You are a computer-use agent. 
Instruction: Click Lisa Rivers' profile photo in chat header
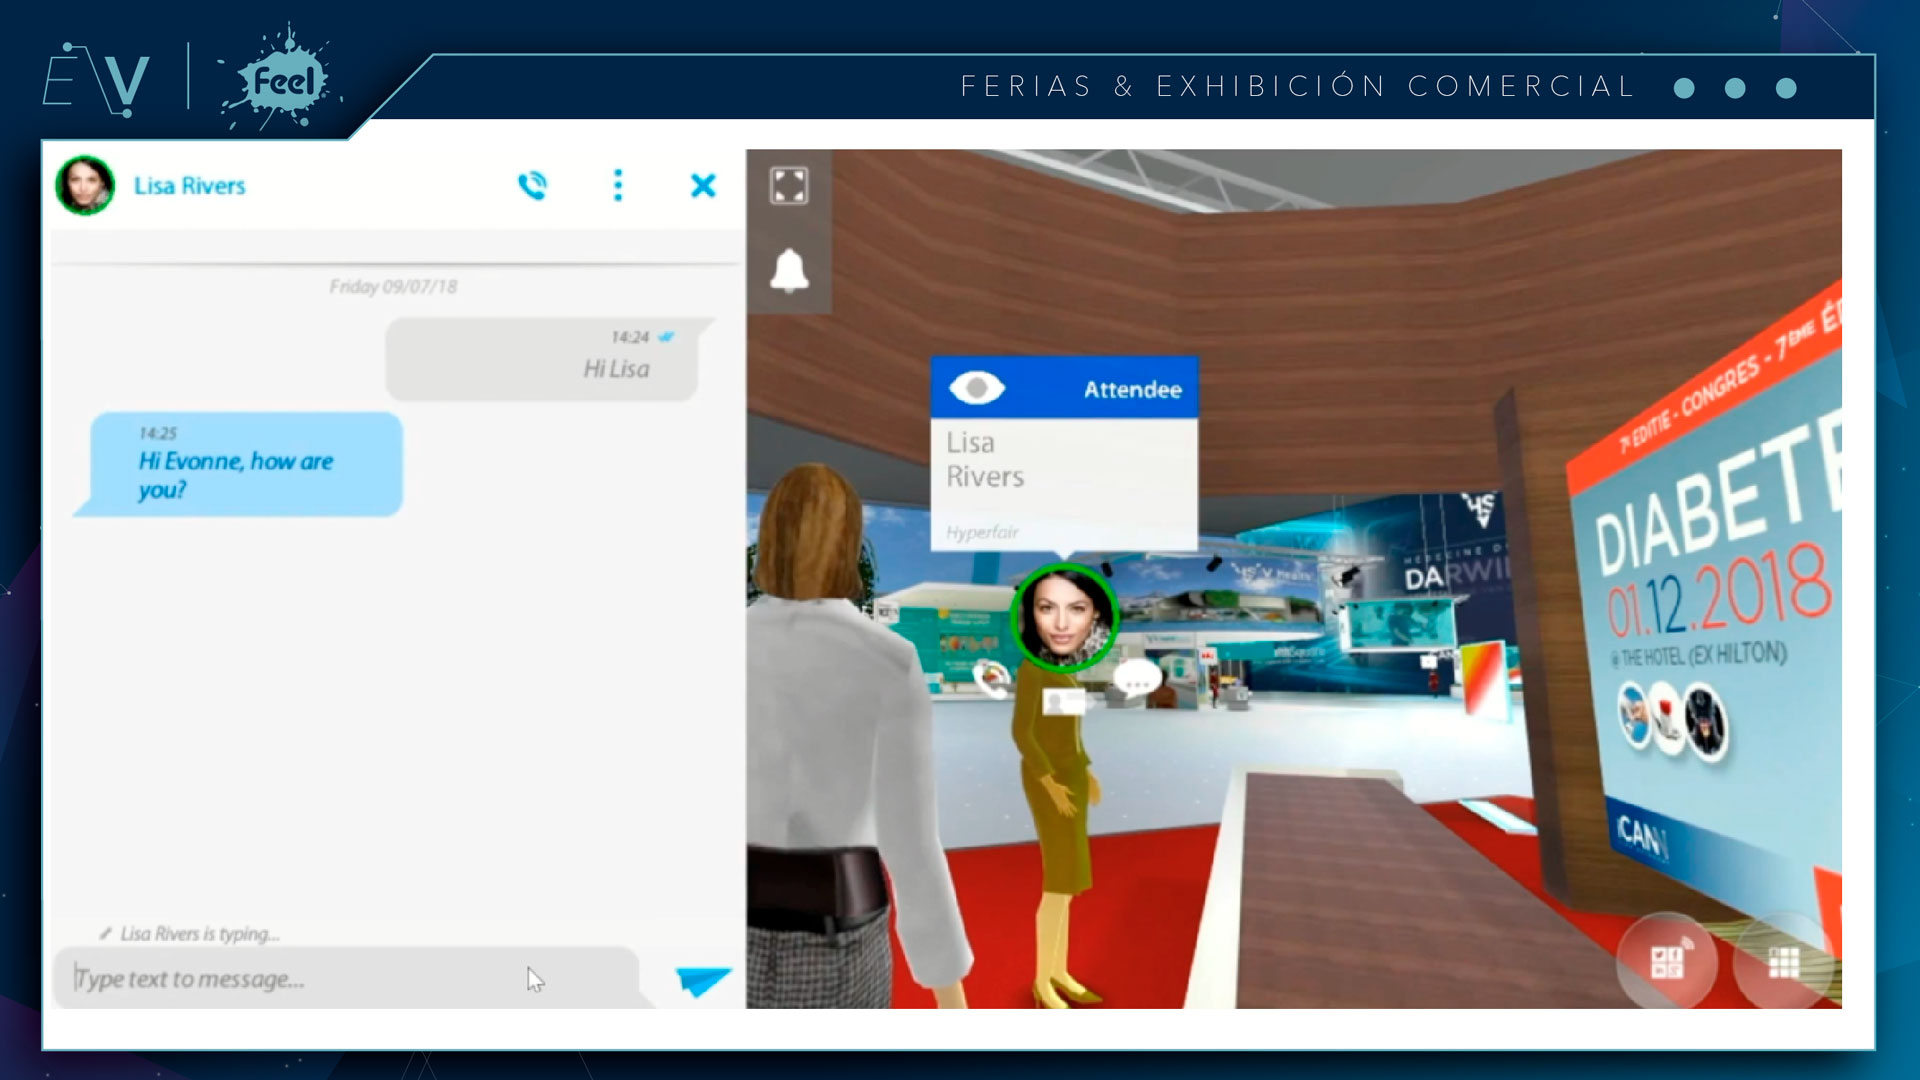pos(85,185)
